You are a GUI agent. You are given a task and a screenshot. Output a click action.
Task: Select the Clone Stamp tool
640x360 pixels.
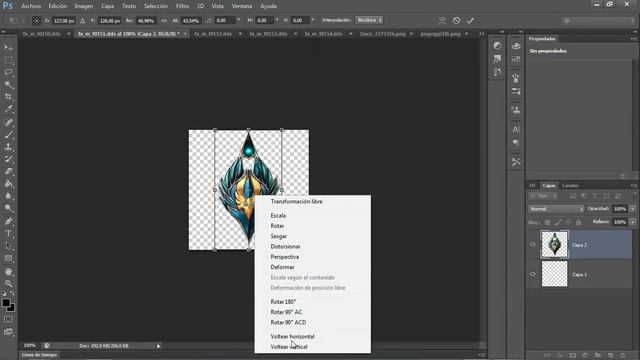[8, 147]
